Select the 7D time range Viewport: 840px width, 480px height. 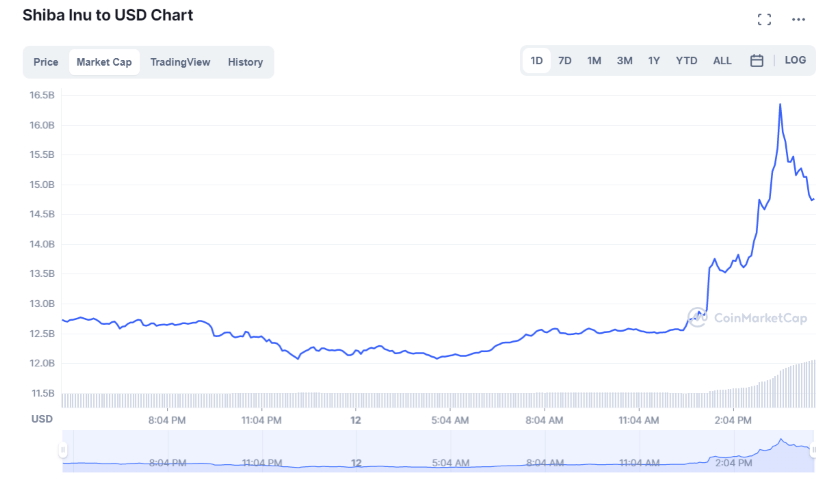coord(565,61)
